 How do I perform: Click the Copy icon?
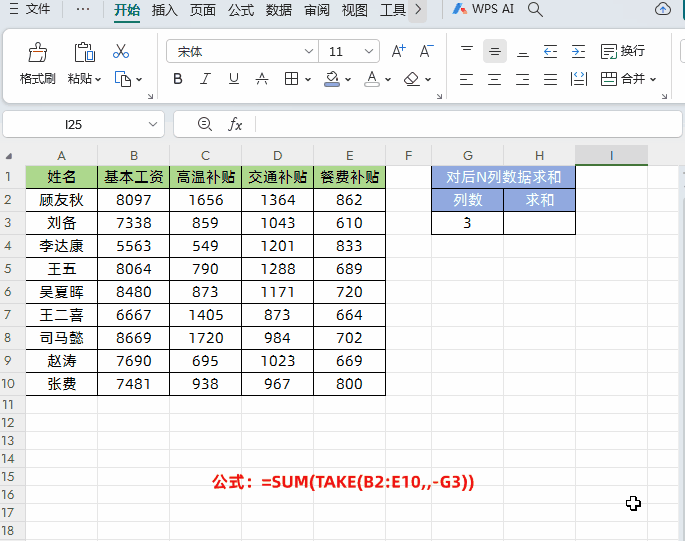coord(123,79)
